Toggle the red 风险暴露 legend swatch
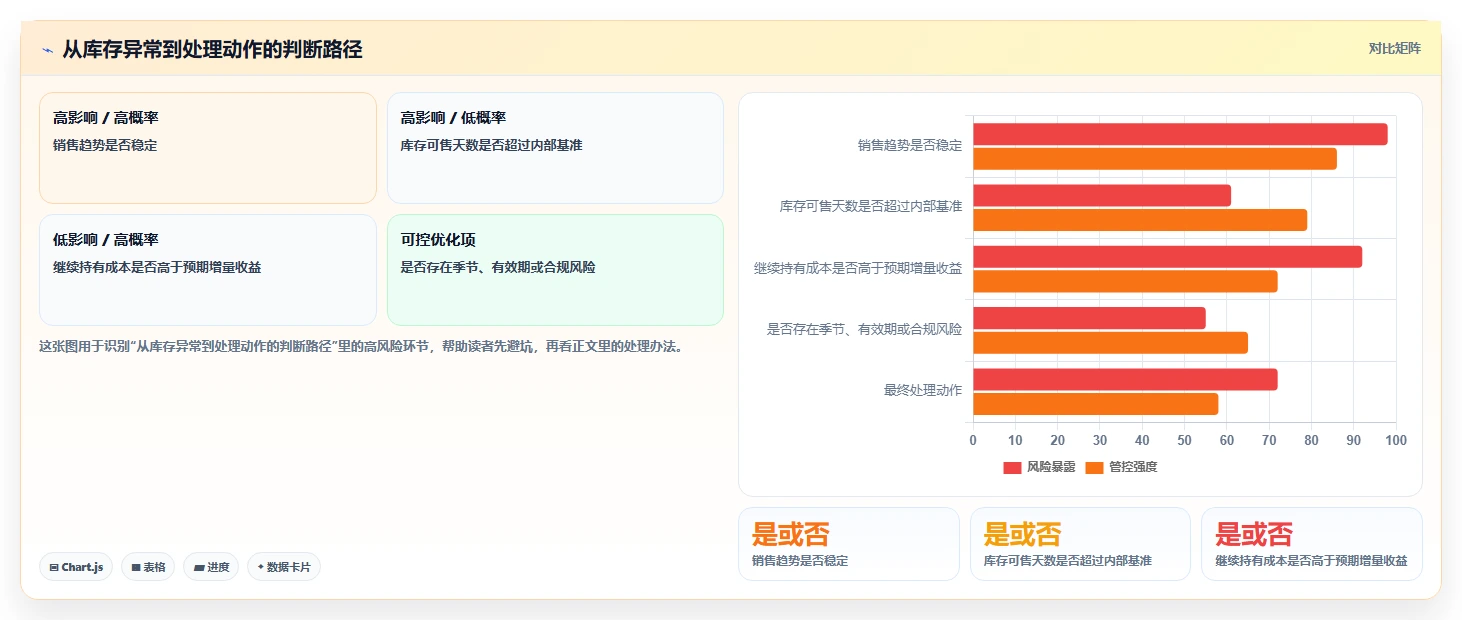The image size is (1462, 620). tap(1012, 467)
